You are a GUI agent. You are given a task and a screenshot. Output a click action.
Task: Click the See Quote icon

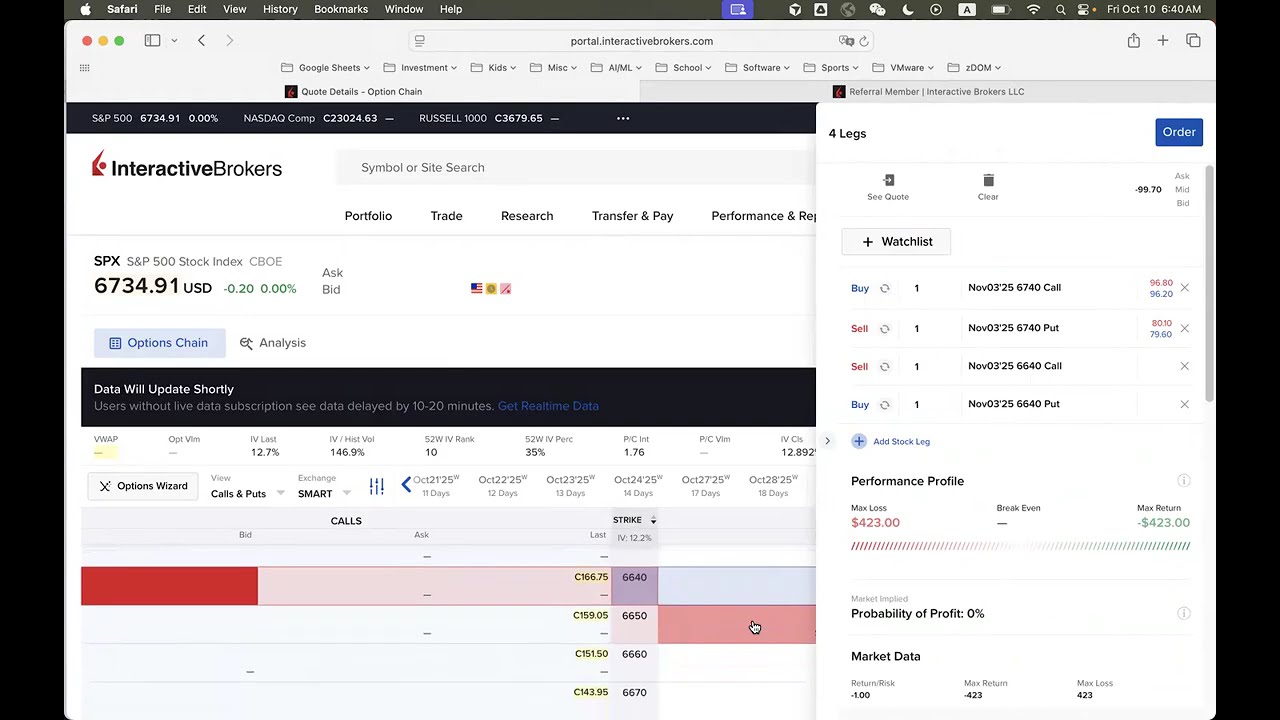(888, 180)
